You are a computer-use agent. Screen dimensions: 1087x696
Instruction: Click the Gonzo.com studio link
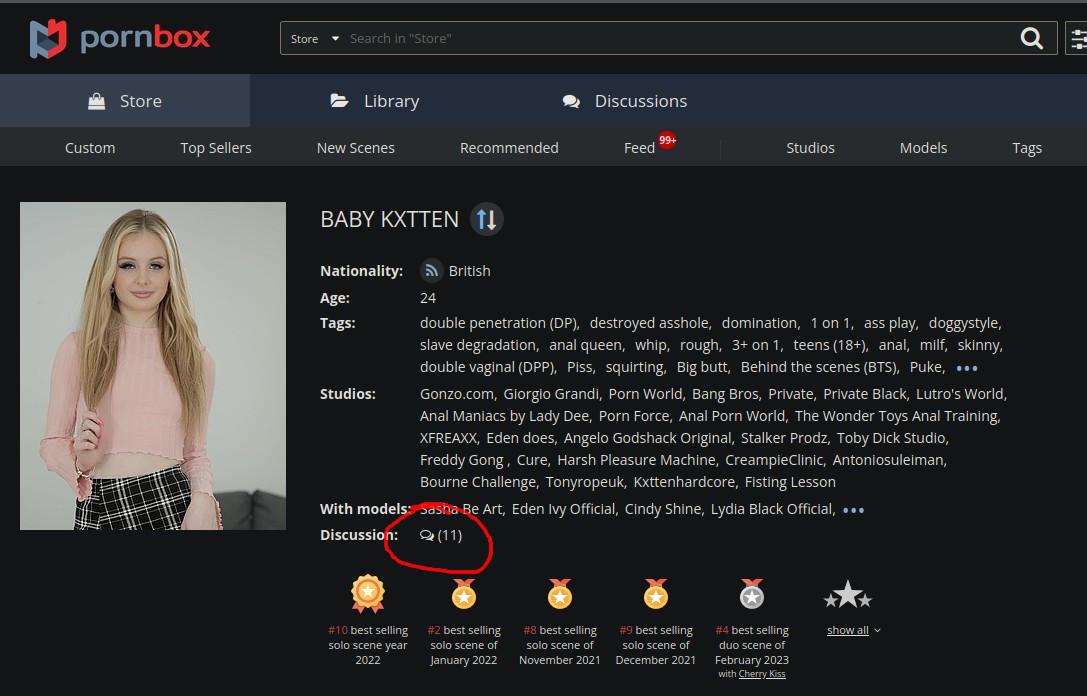click(457, 394)
